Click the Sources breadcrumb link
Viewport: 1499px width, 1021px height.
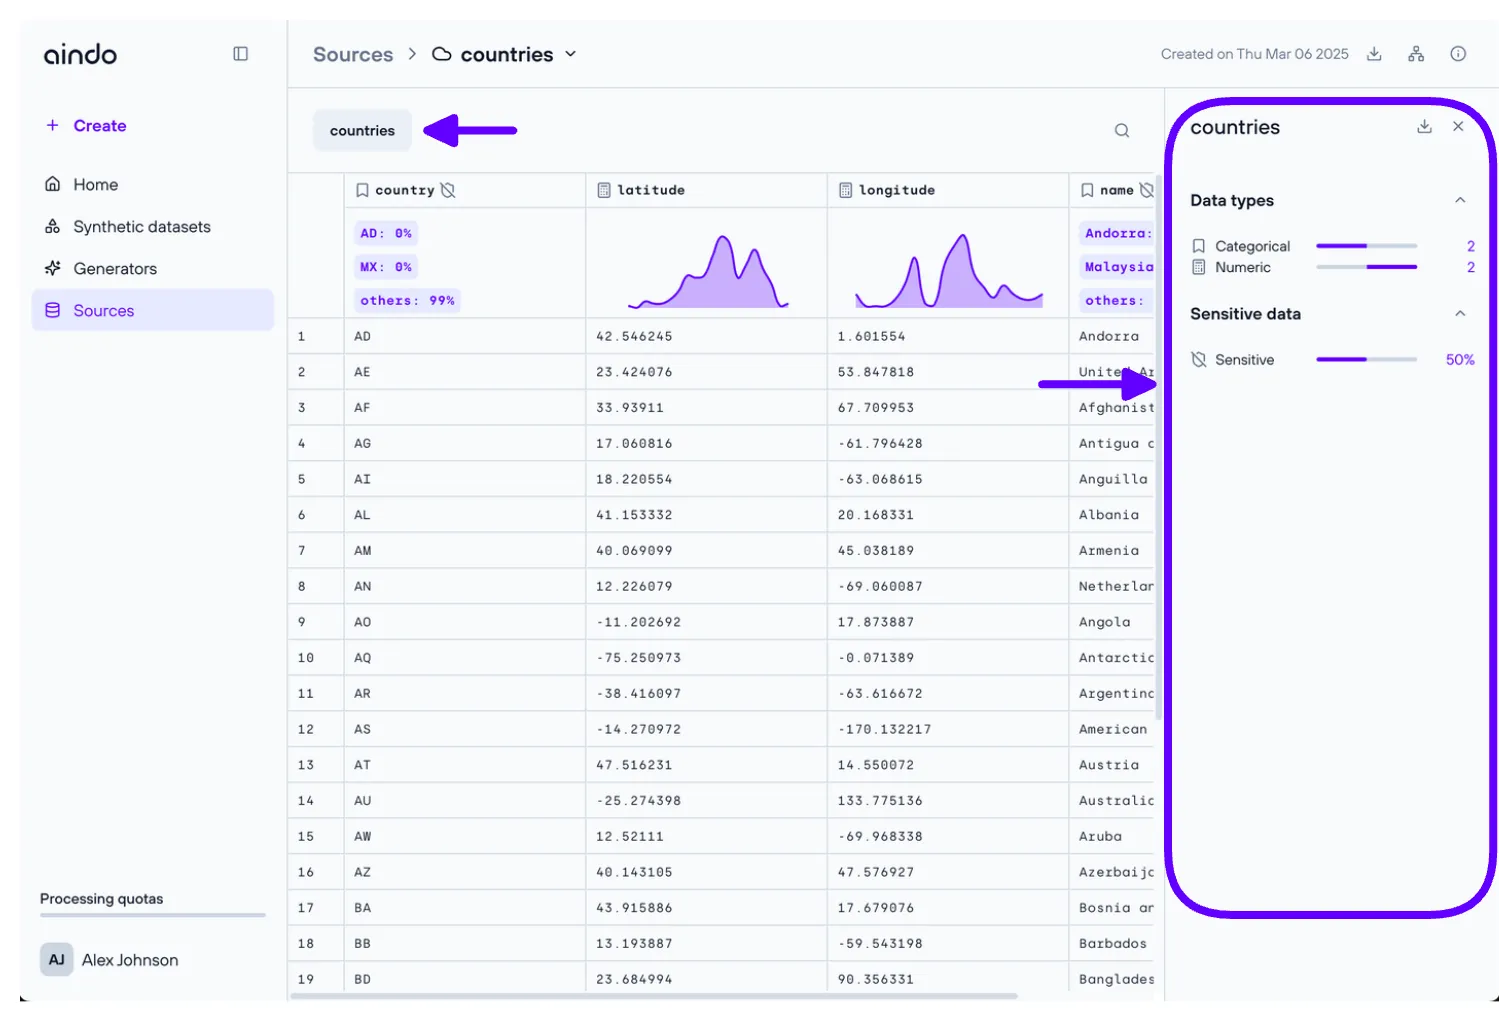click(x=353, y=55)
